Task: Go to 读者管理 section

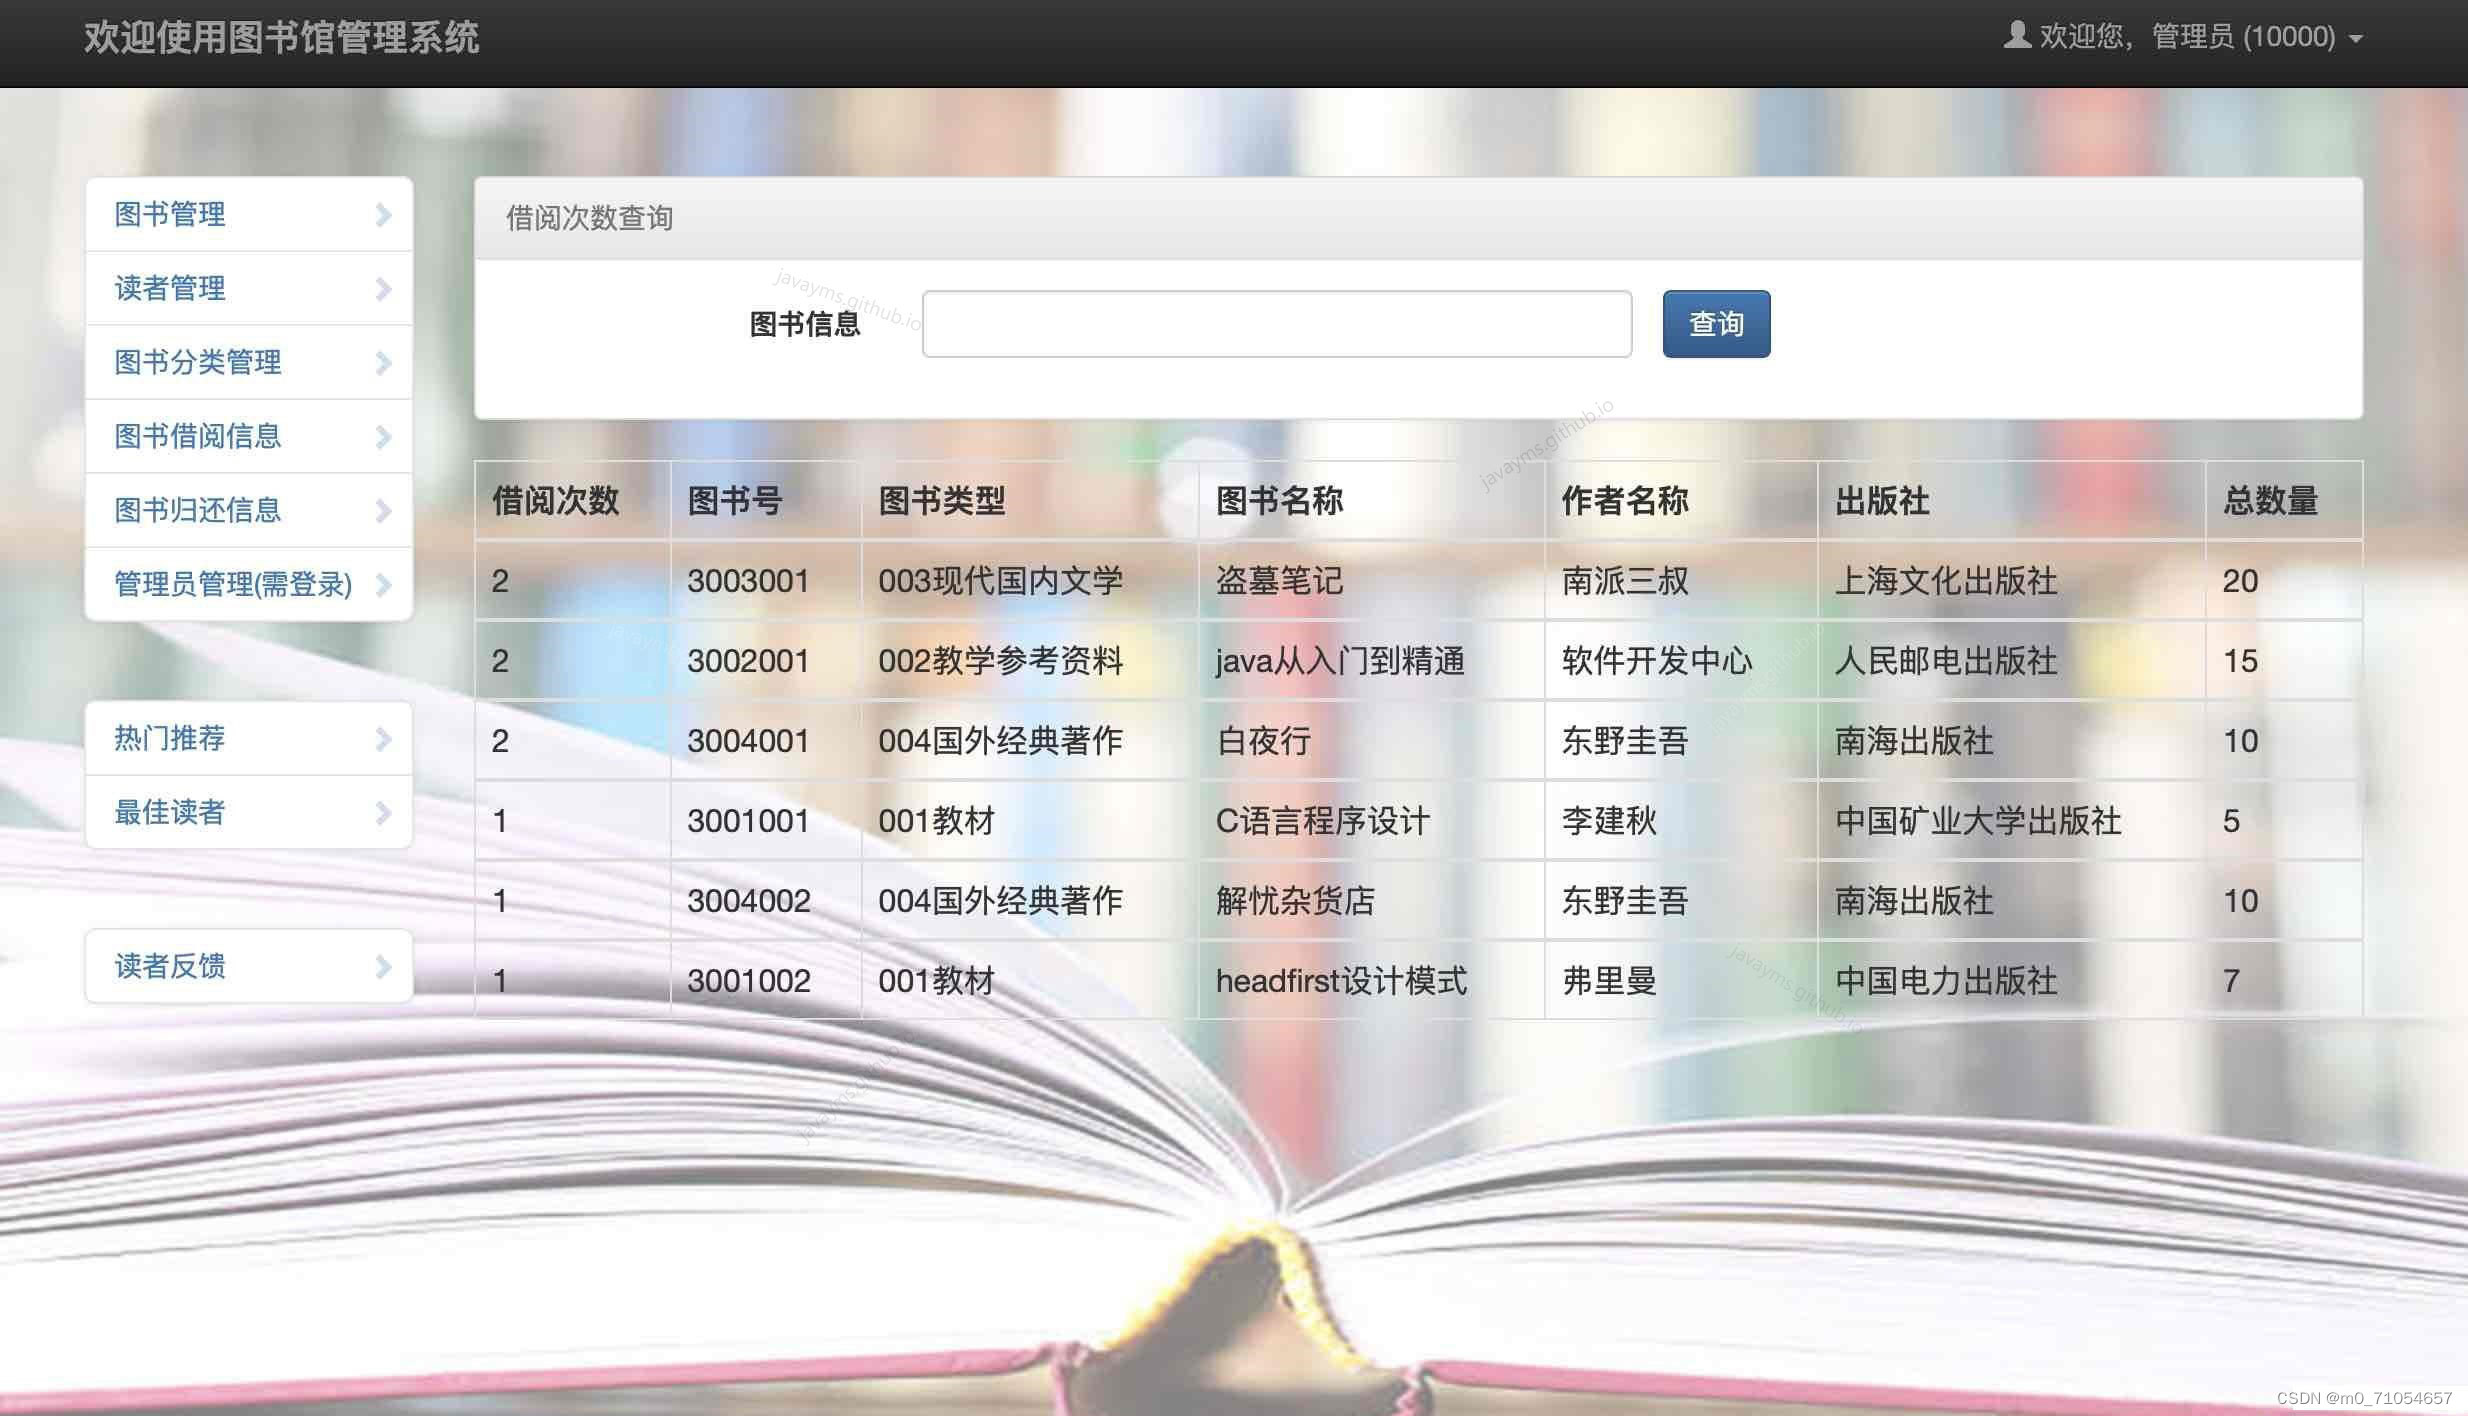Action: 170,289
